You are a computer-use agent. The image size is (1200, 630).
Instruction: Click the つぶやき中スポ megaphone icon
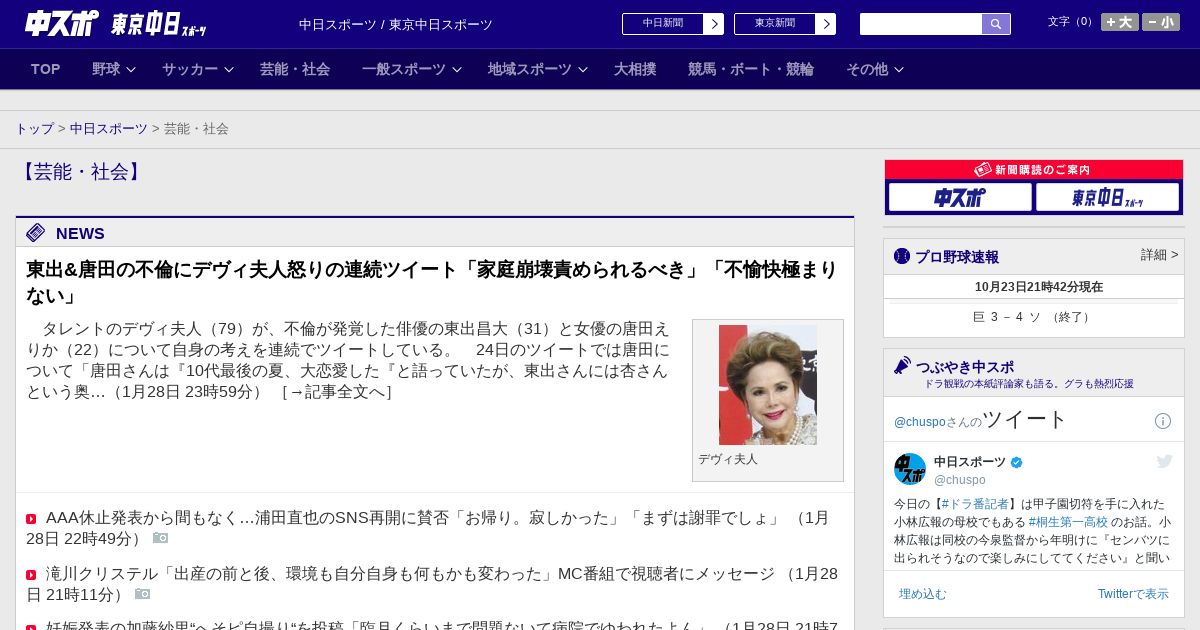(902, 365)
